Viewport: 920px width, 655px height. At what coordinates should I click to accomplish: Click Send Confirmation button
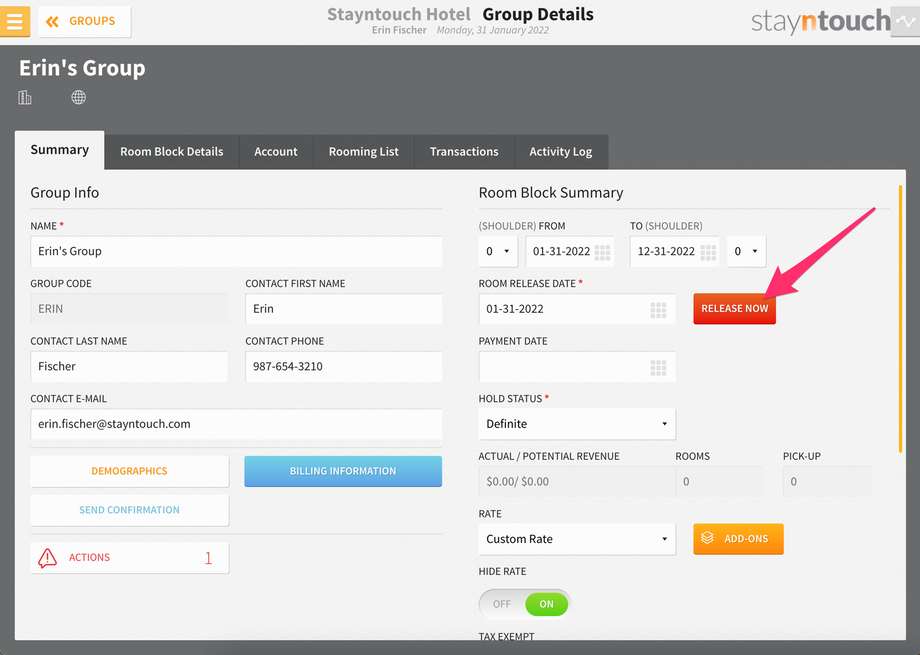130,510
